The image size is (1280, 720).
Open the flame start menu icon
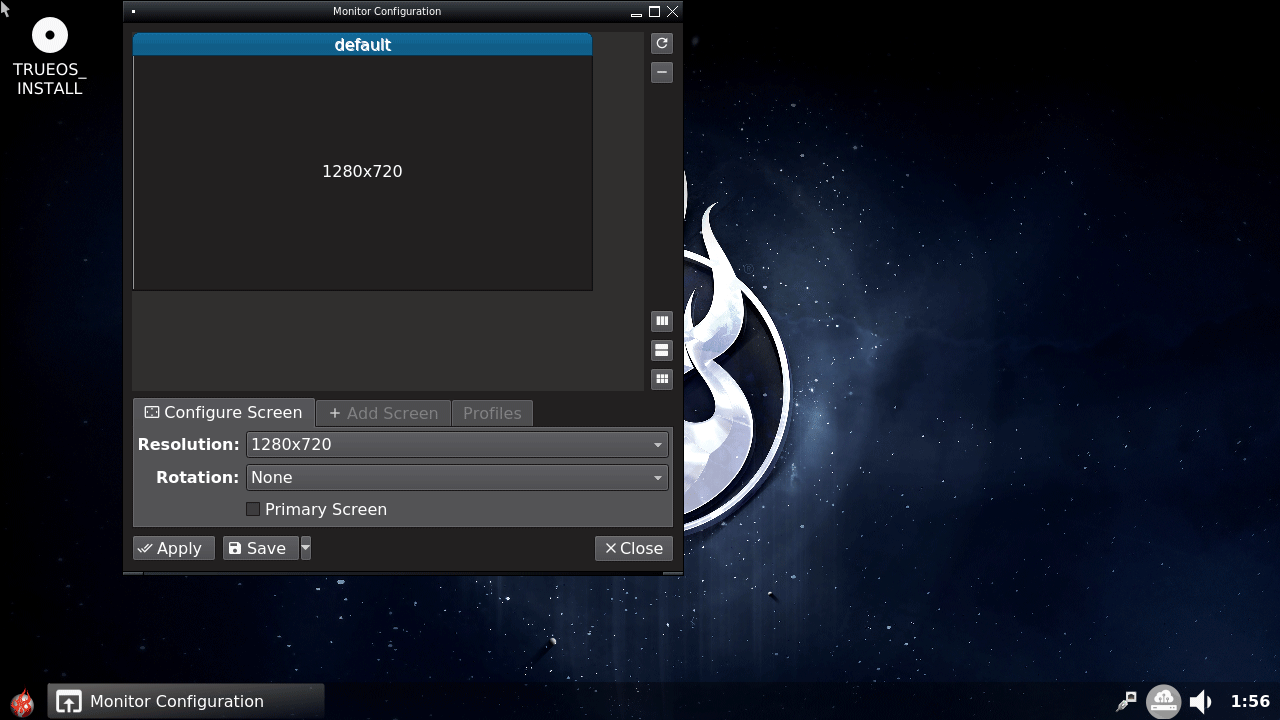pyautogui.click(x=22, y=701)
